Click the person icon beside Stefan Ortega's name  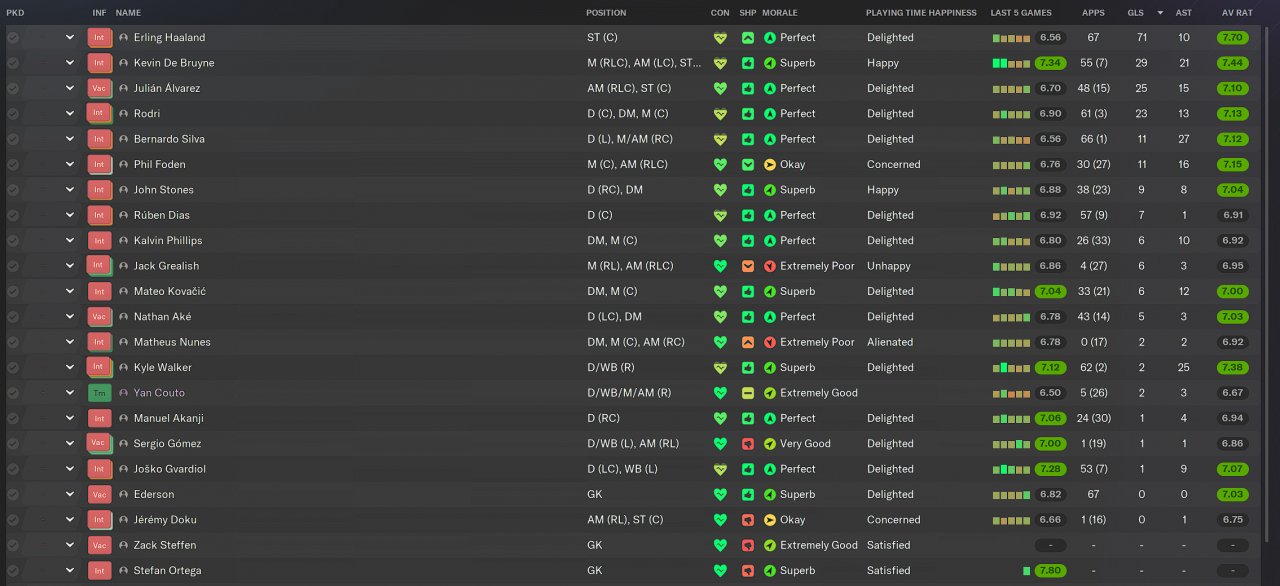tap(124, 571)
